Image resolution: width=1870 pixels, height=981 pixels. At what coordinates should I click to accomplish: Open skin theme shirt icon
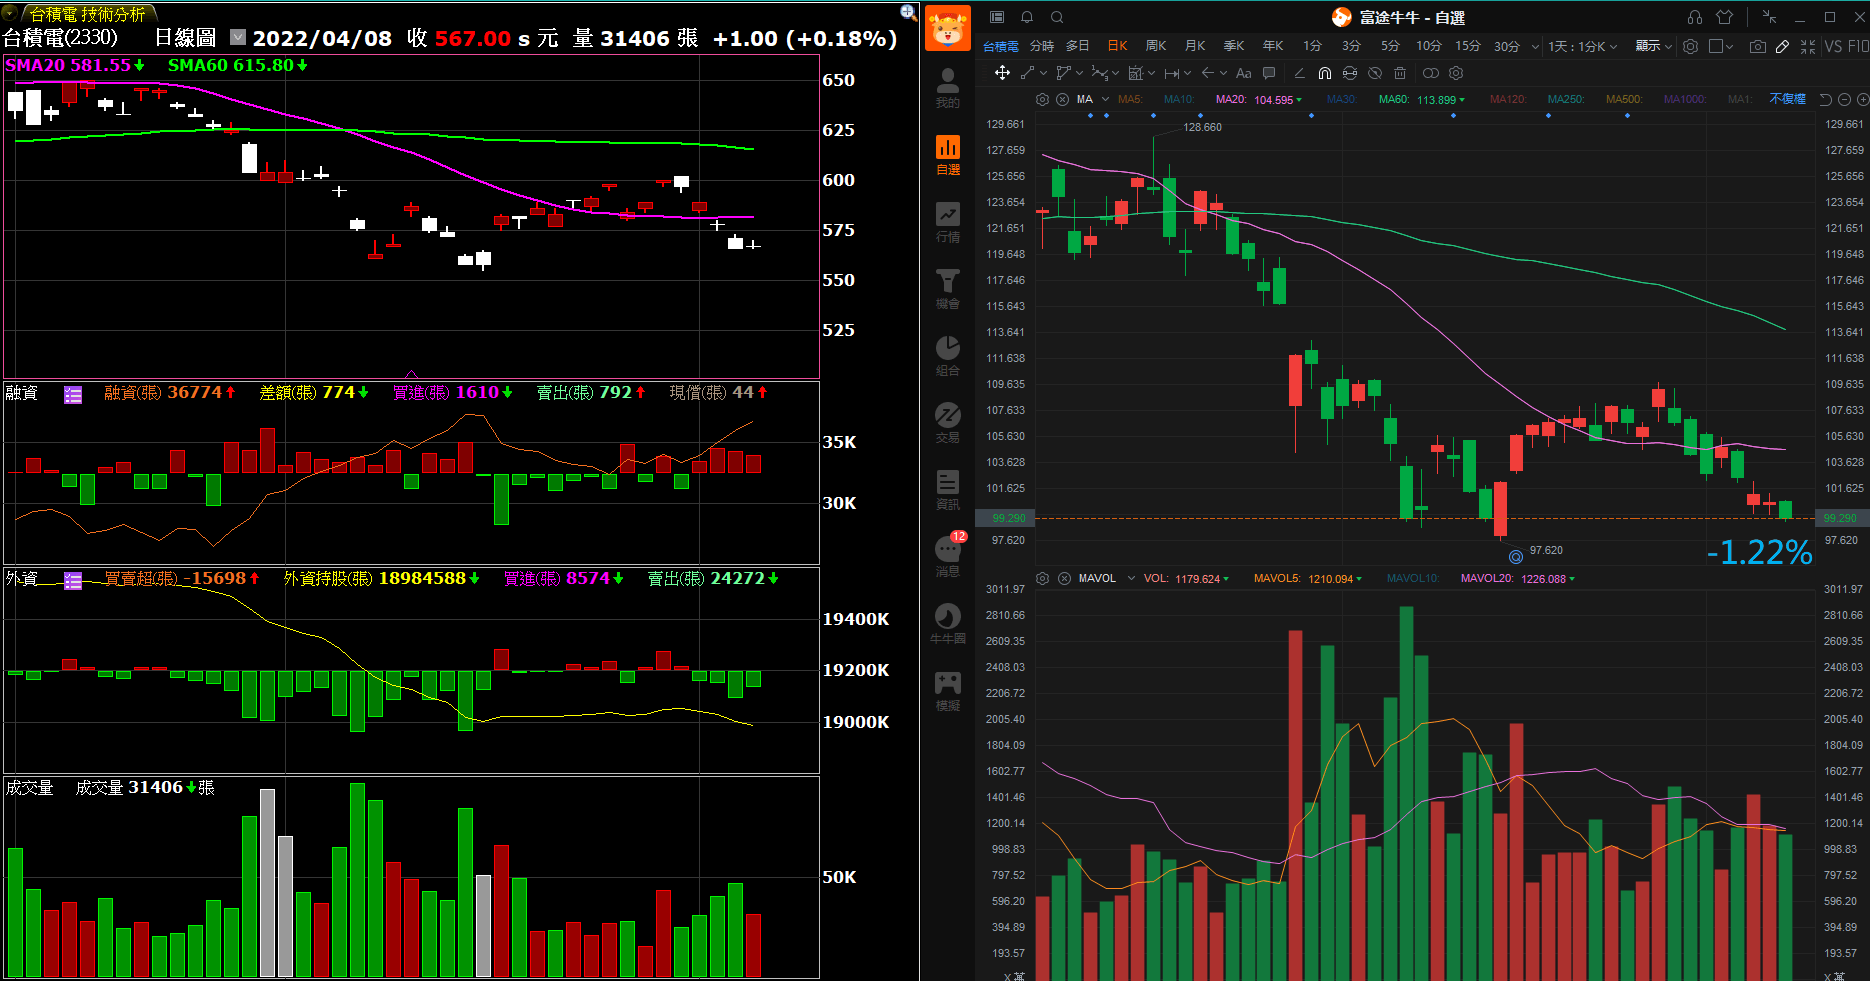click(x=1724, y=17)
